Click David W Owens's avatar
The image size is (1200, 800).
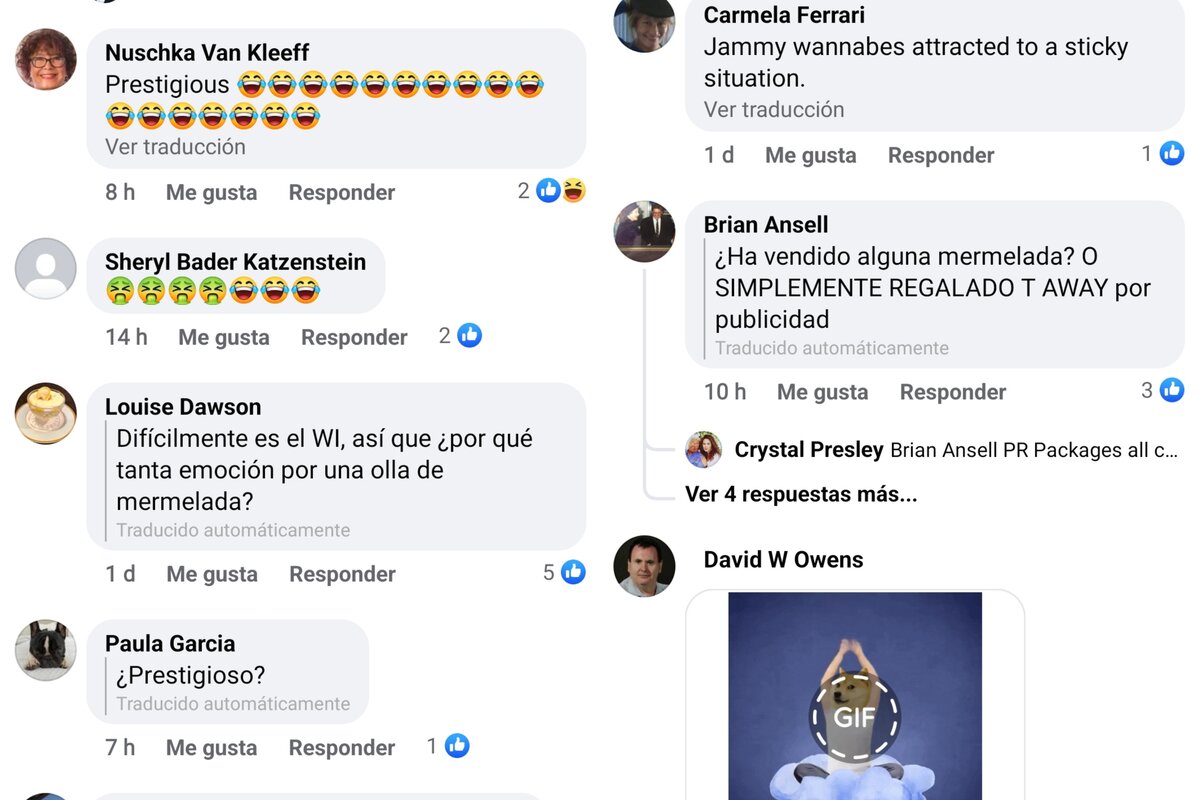point(644,566)
